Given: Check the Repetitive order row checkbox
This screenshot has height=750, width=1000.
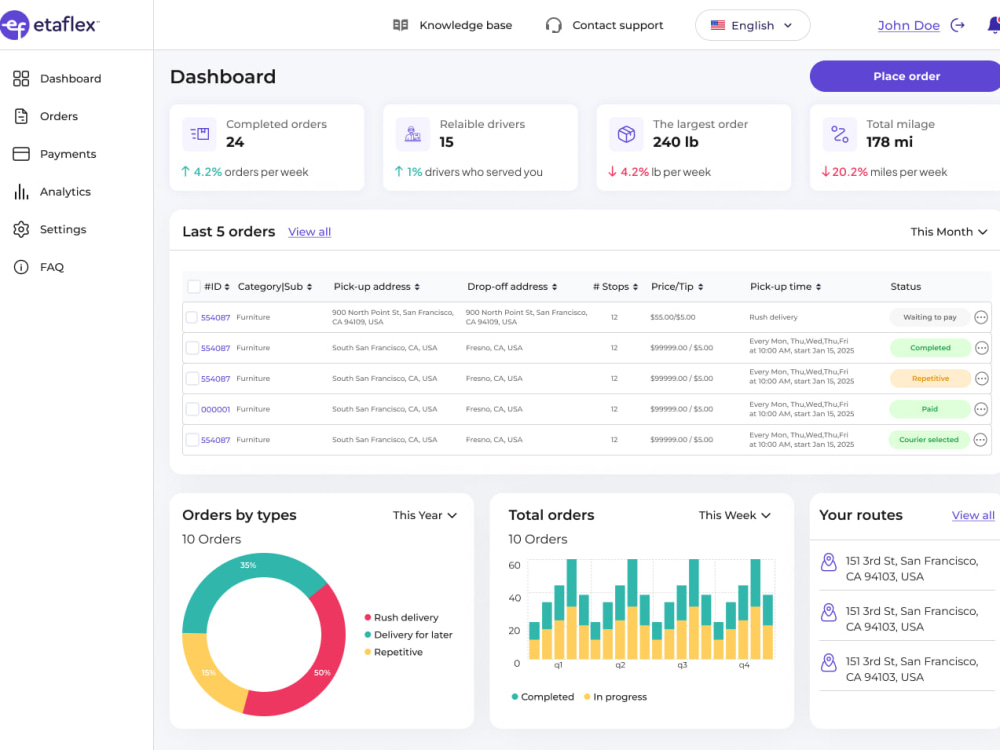Looking at the screenshot, I should coord(192,378).
